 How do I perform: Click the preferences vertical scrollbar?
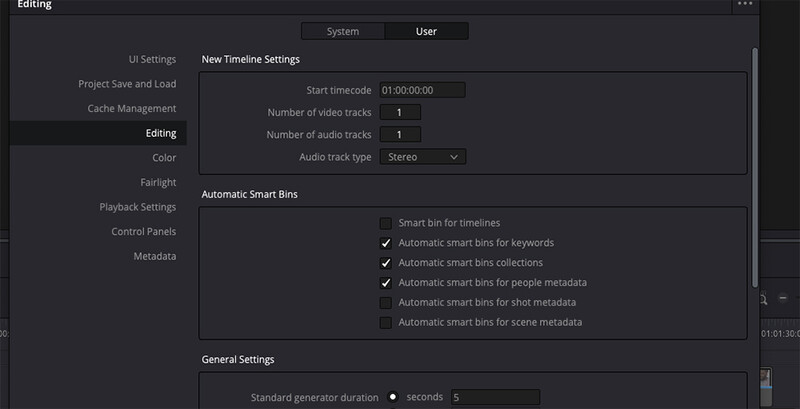coord(755,167)
